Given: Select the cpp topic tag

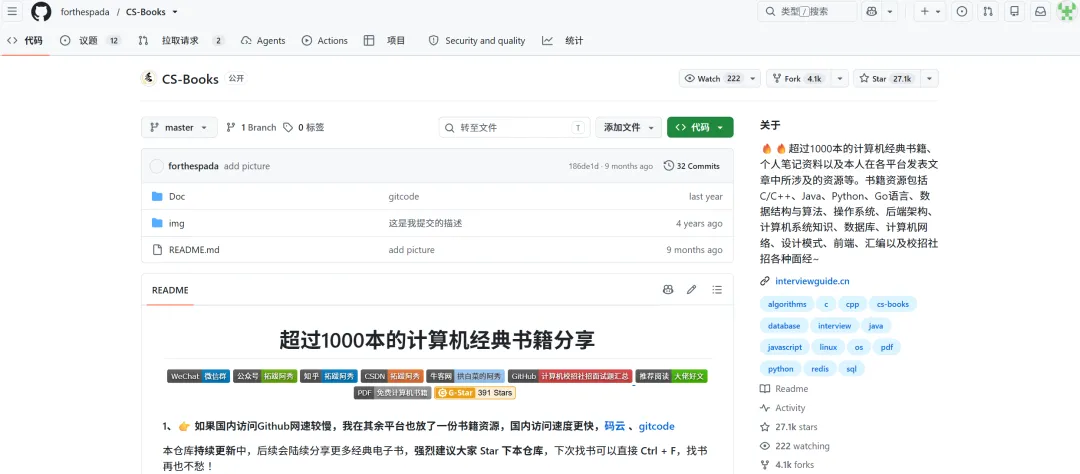Looking at the screenshot, I should 852,304.
